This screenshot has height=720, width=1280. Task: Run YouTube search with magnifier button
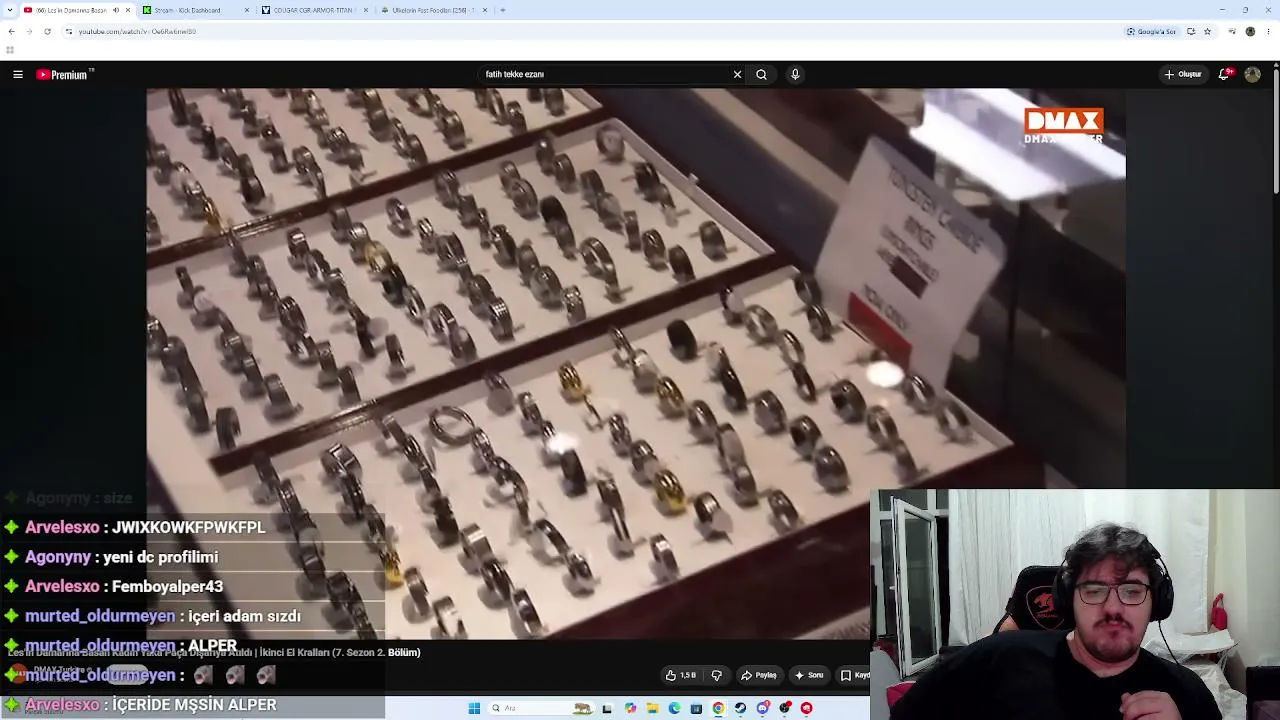(761, 74)
